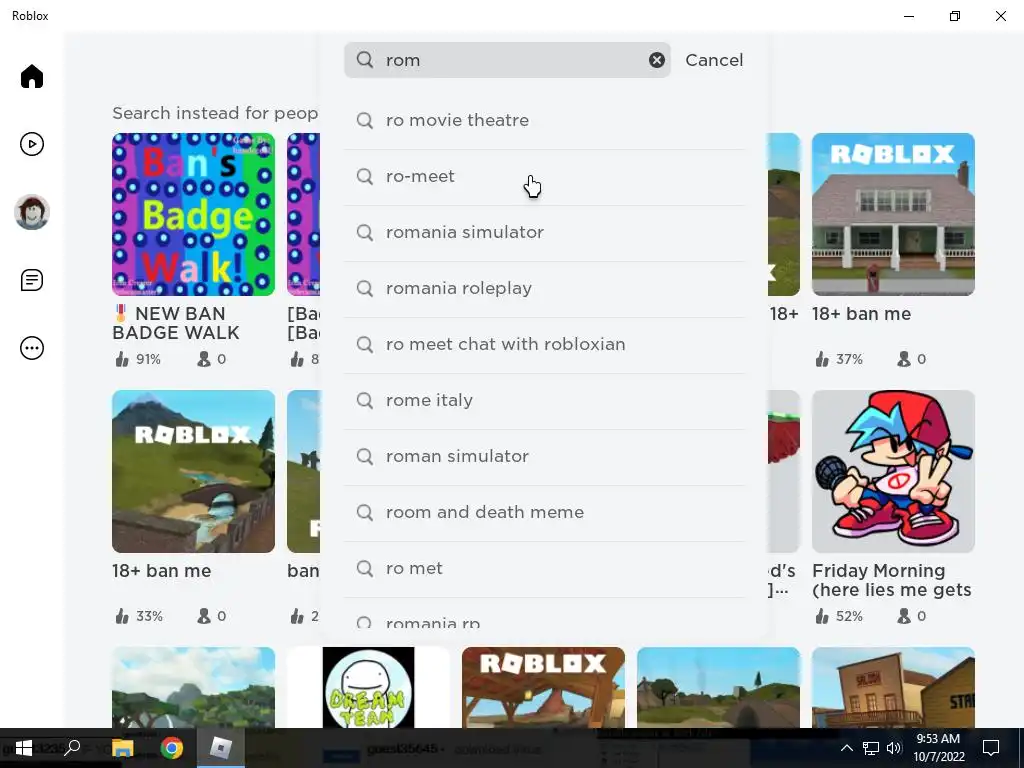
Task: Select the 'ro movie theatre' suggestion
Action: 544,121
